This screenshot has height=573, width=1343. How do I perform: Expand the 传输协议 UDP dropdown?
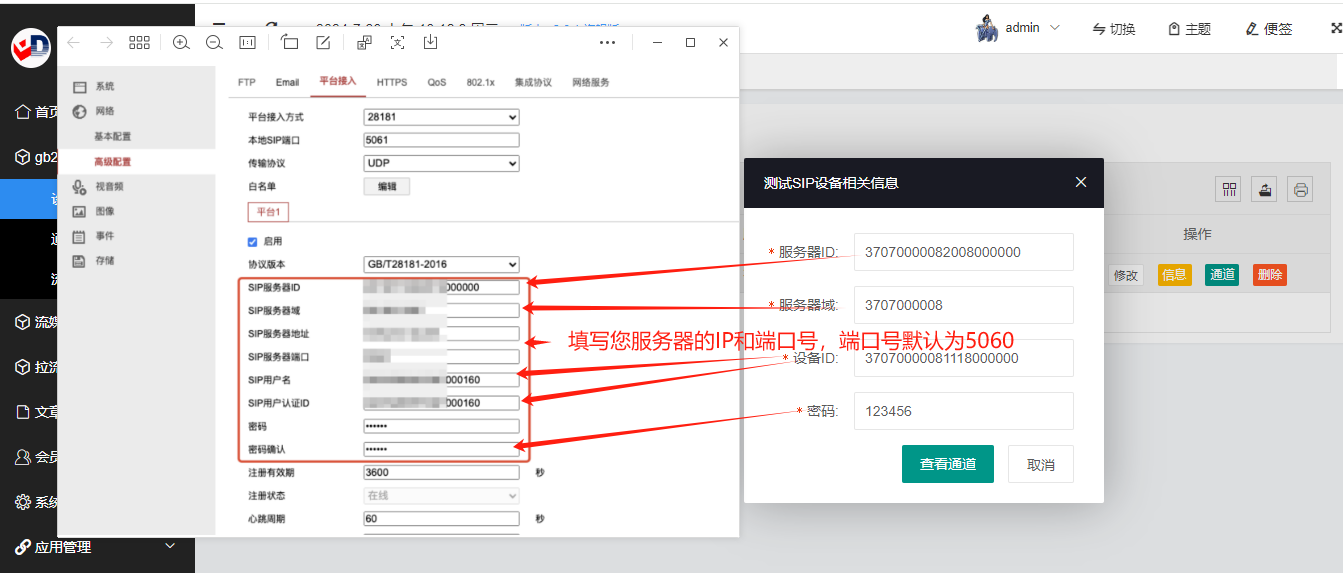click(441, 163)
